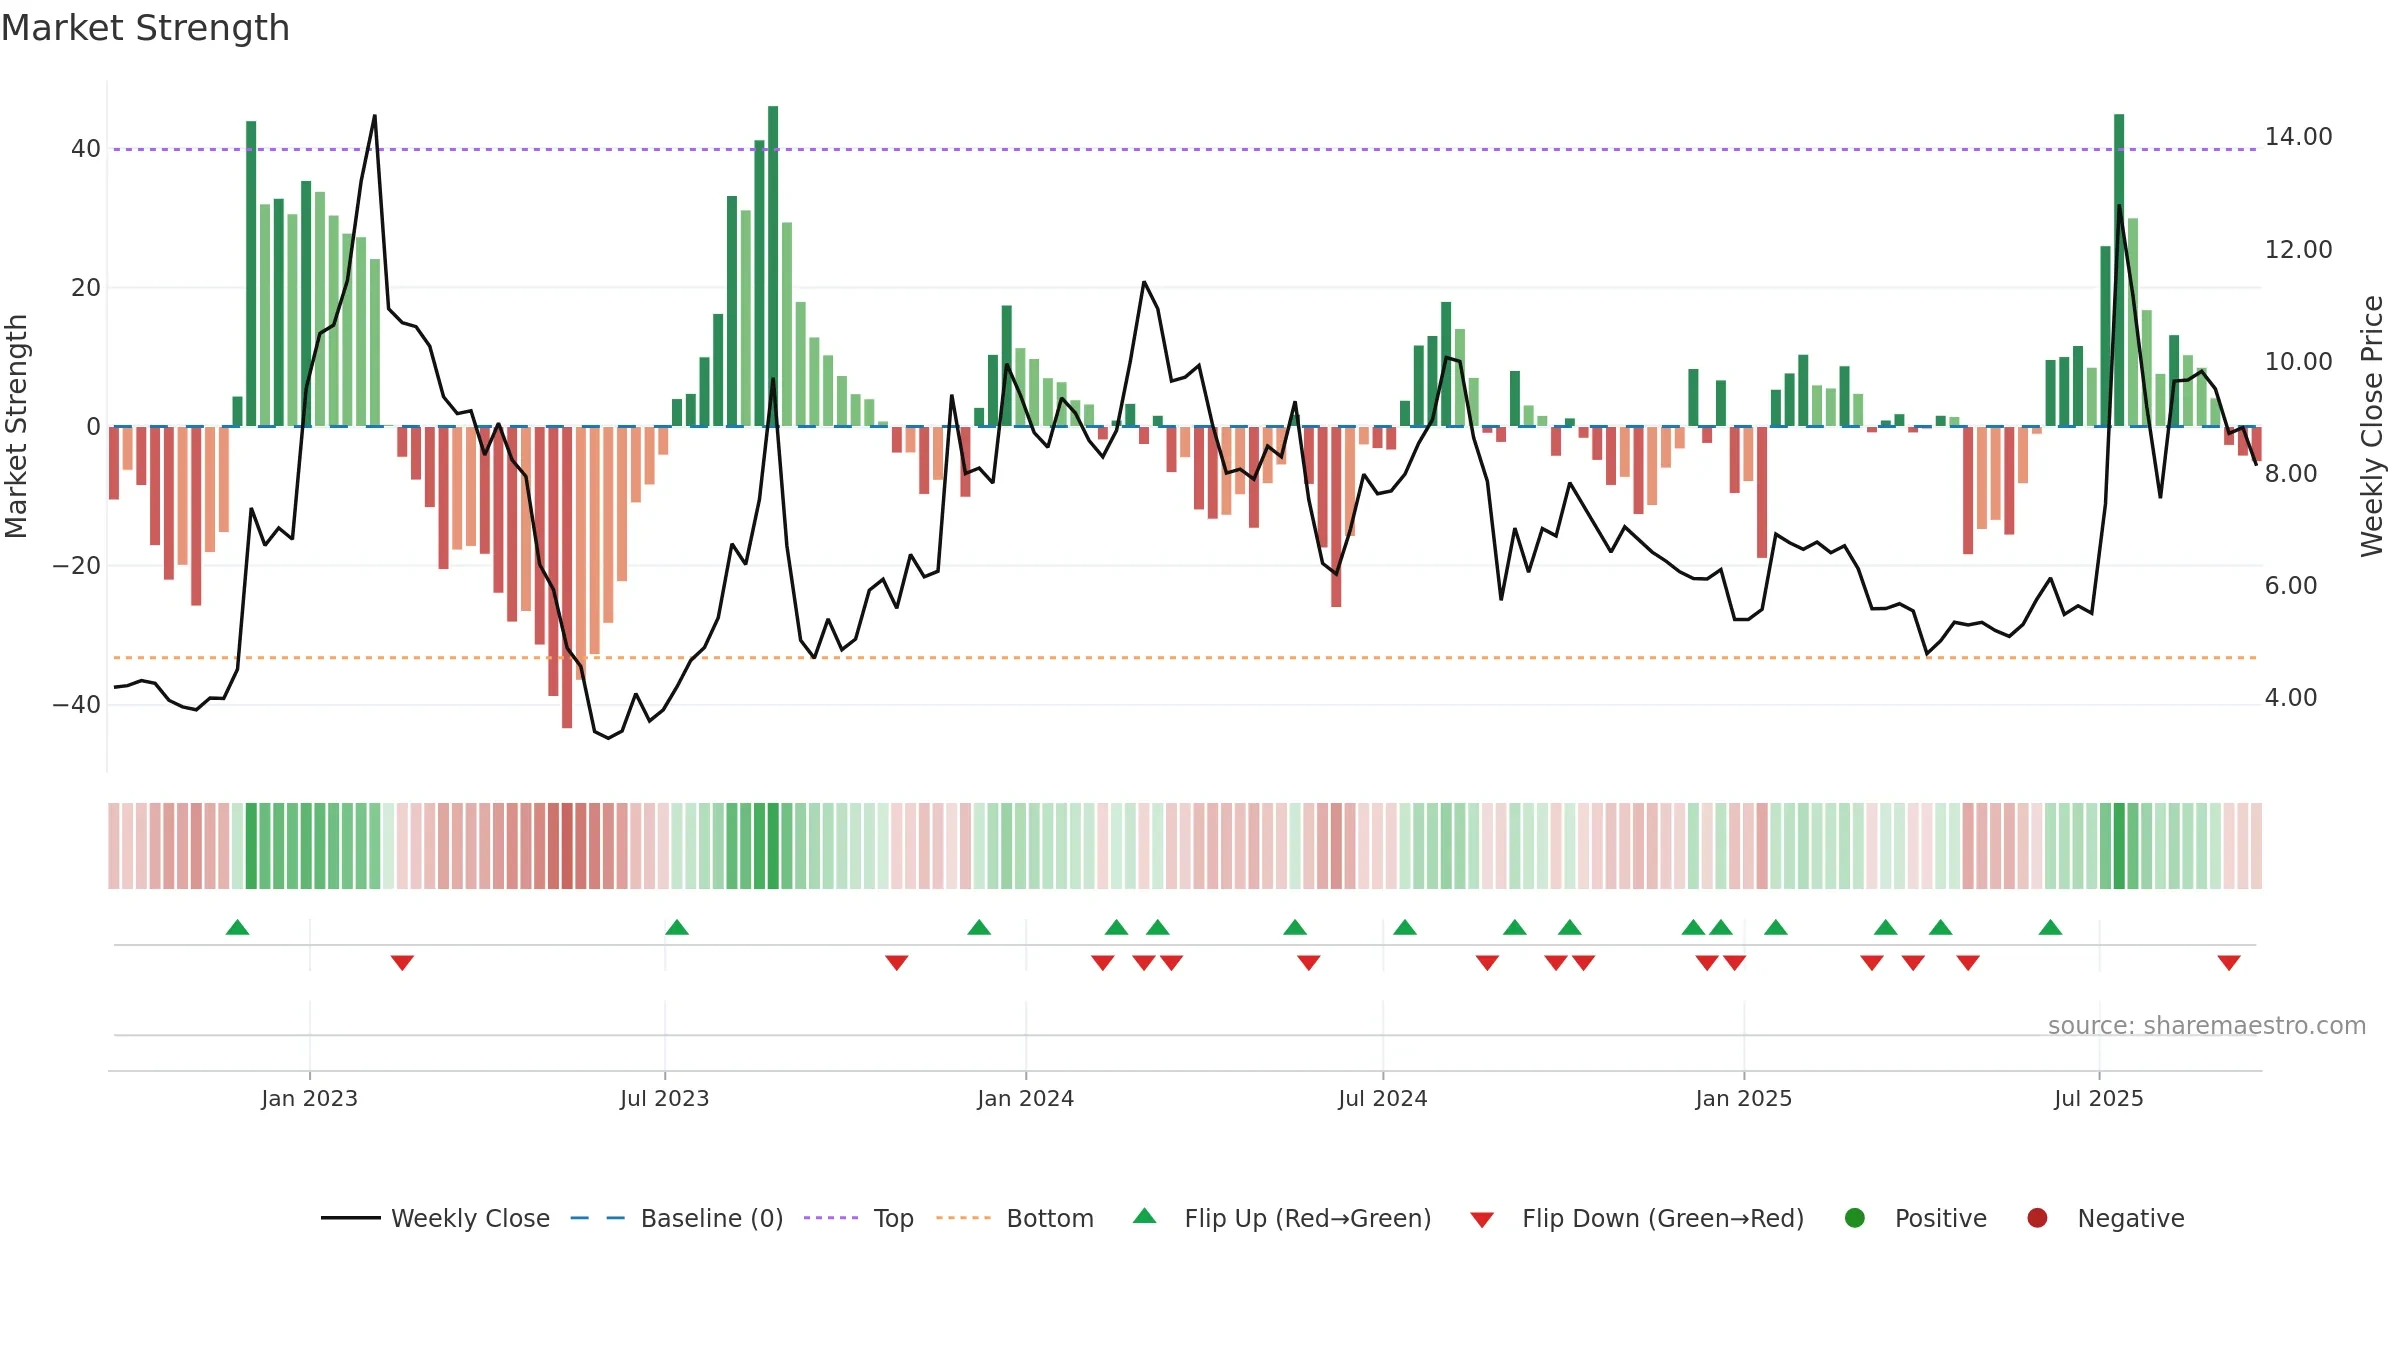Select the Jul 2023 x-axis label
Viewport: 2400px width, 1350px height.
point(664,1098)
